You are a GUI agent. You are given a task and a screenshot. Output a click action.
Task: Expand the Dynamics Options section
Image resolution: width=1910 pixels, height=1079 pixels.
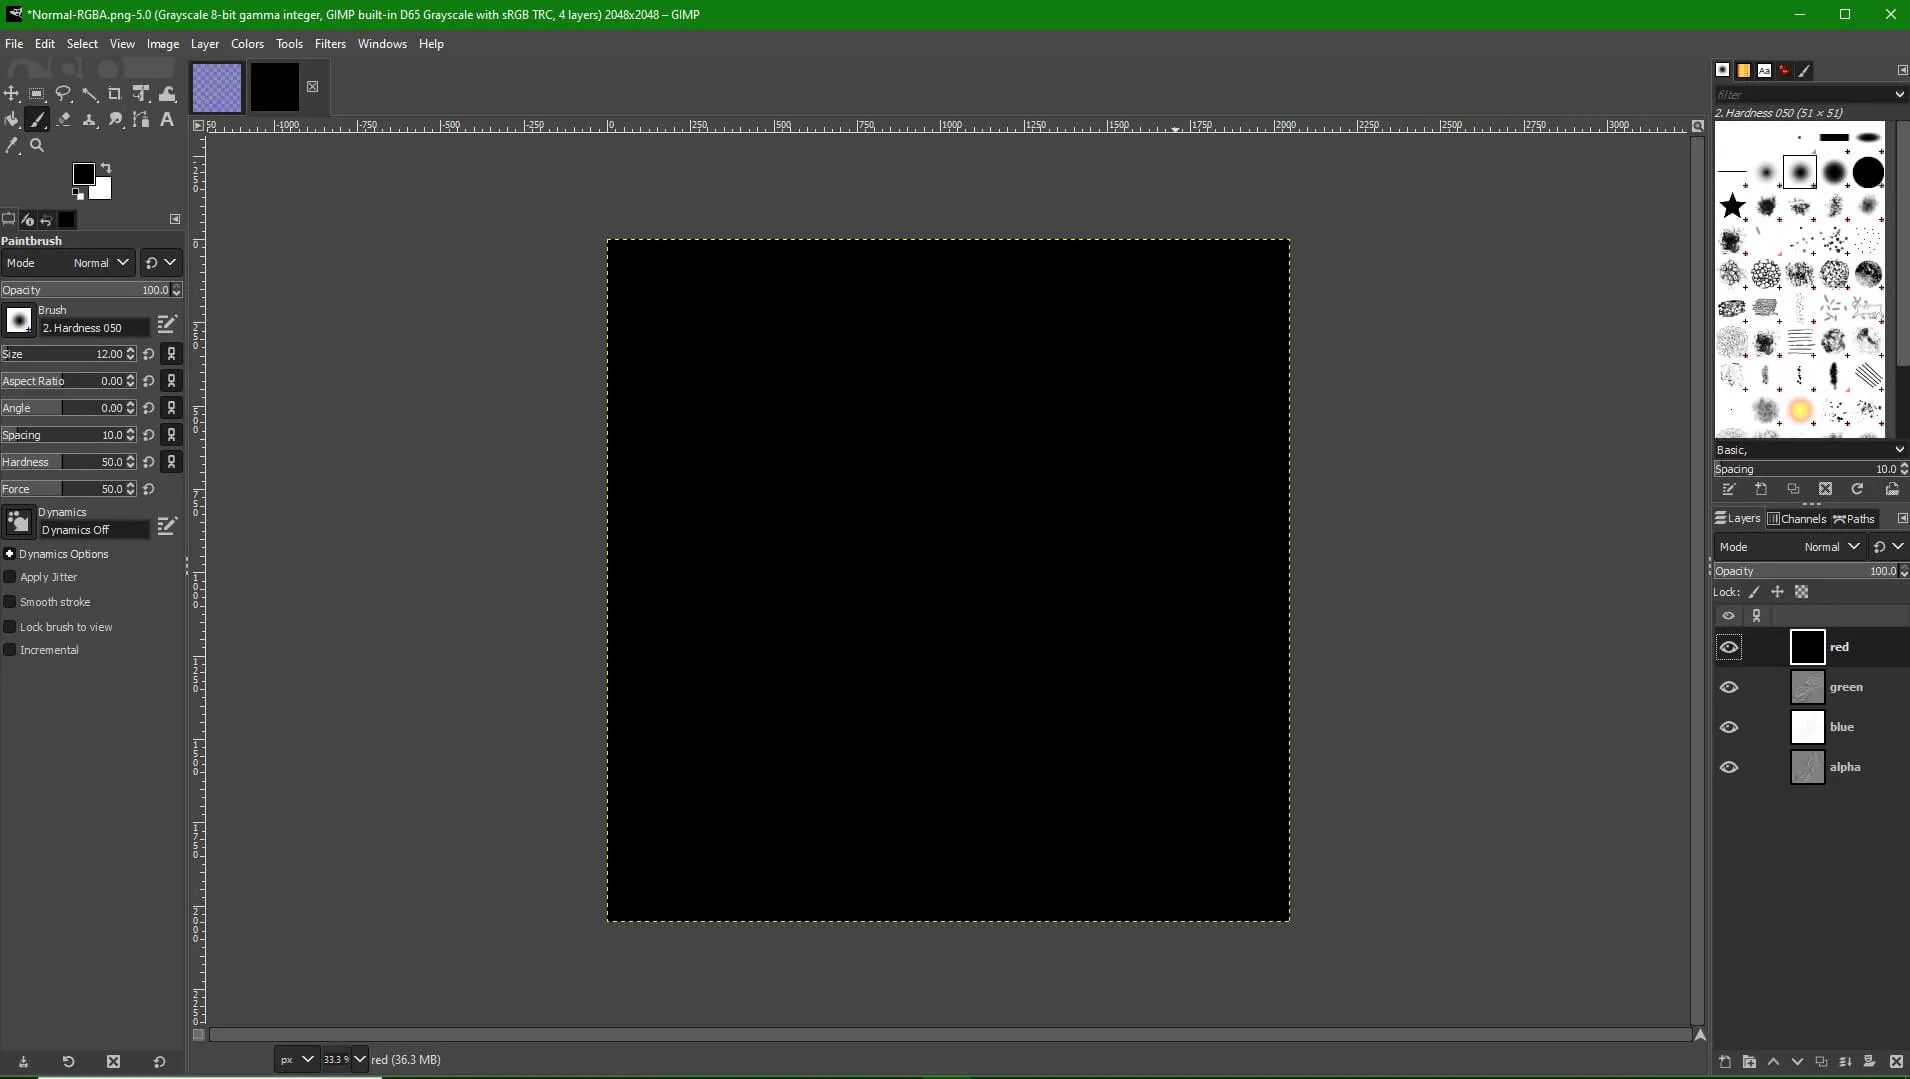pyautogui.click(x=10, y=554)
